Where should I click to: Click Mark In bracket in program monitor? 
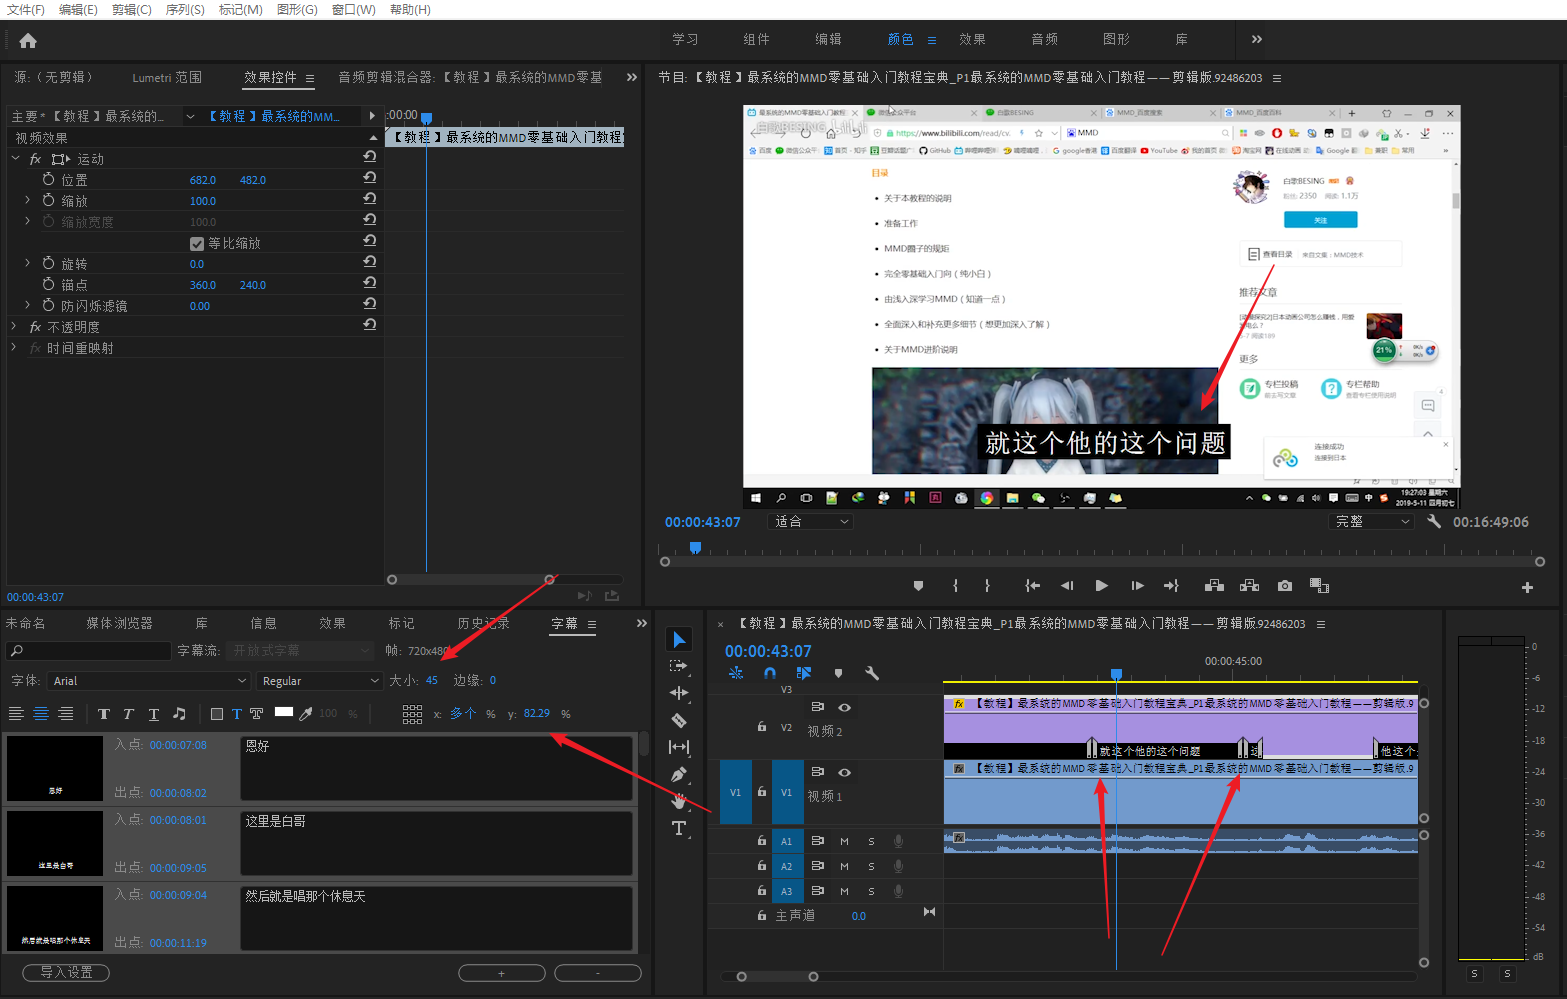click(x=956, y=586)
